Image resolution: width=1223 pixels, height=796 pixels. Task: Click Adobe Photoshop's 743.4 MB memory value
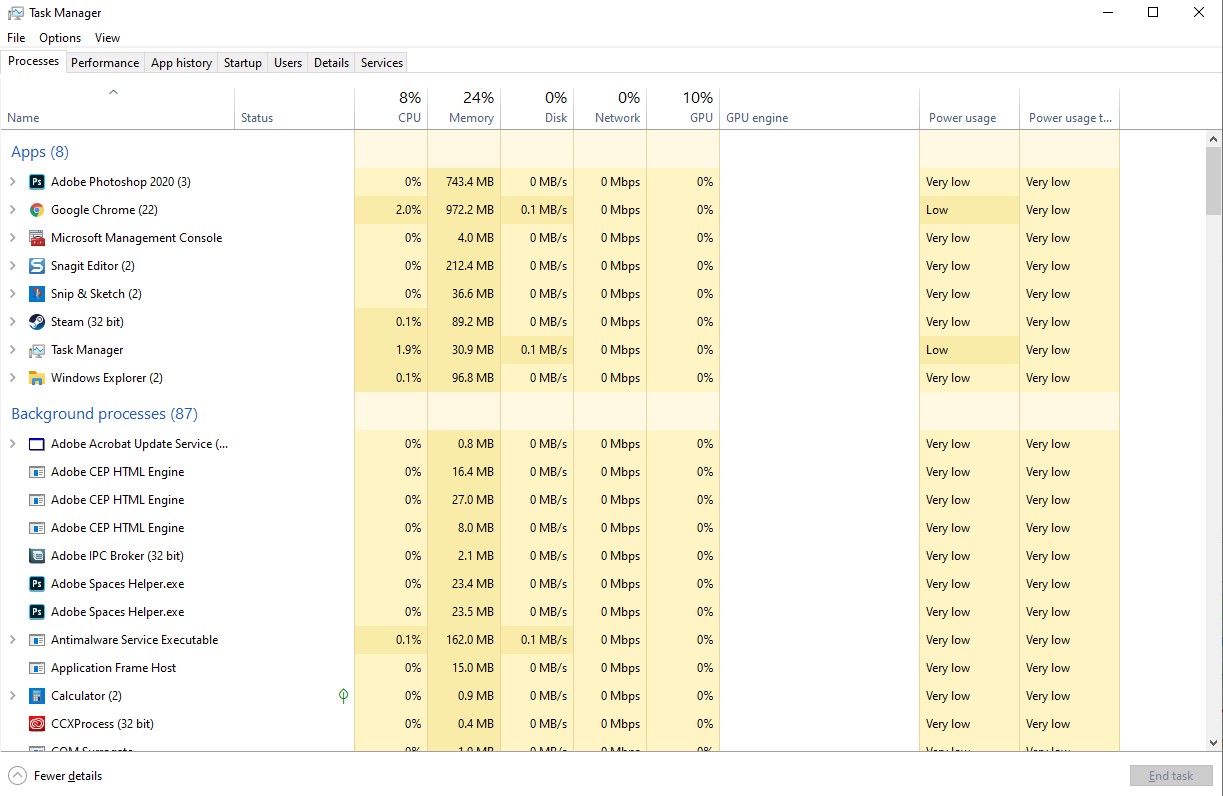[470, 182]
